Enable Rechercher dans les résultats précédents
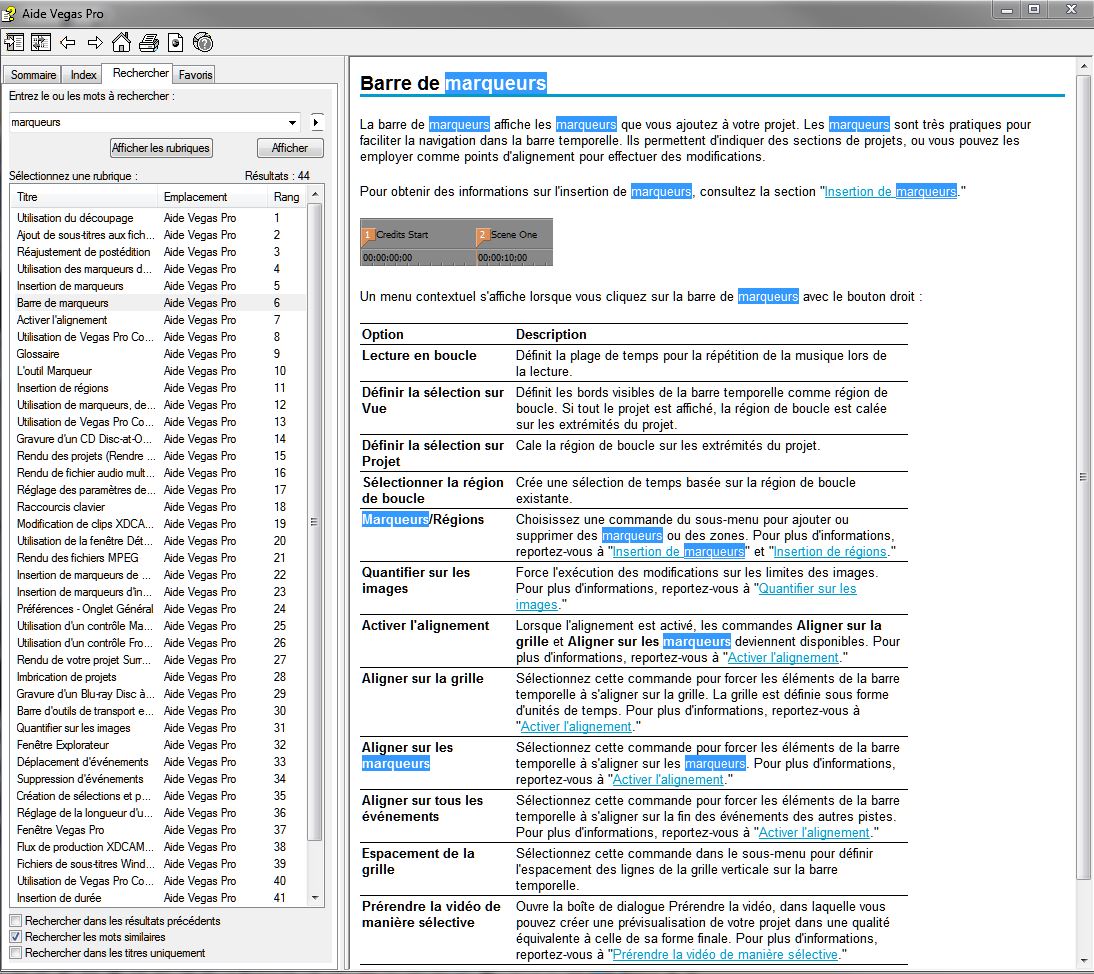Viewport: 1094px width, 974px height. (15, 920)
